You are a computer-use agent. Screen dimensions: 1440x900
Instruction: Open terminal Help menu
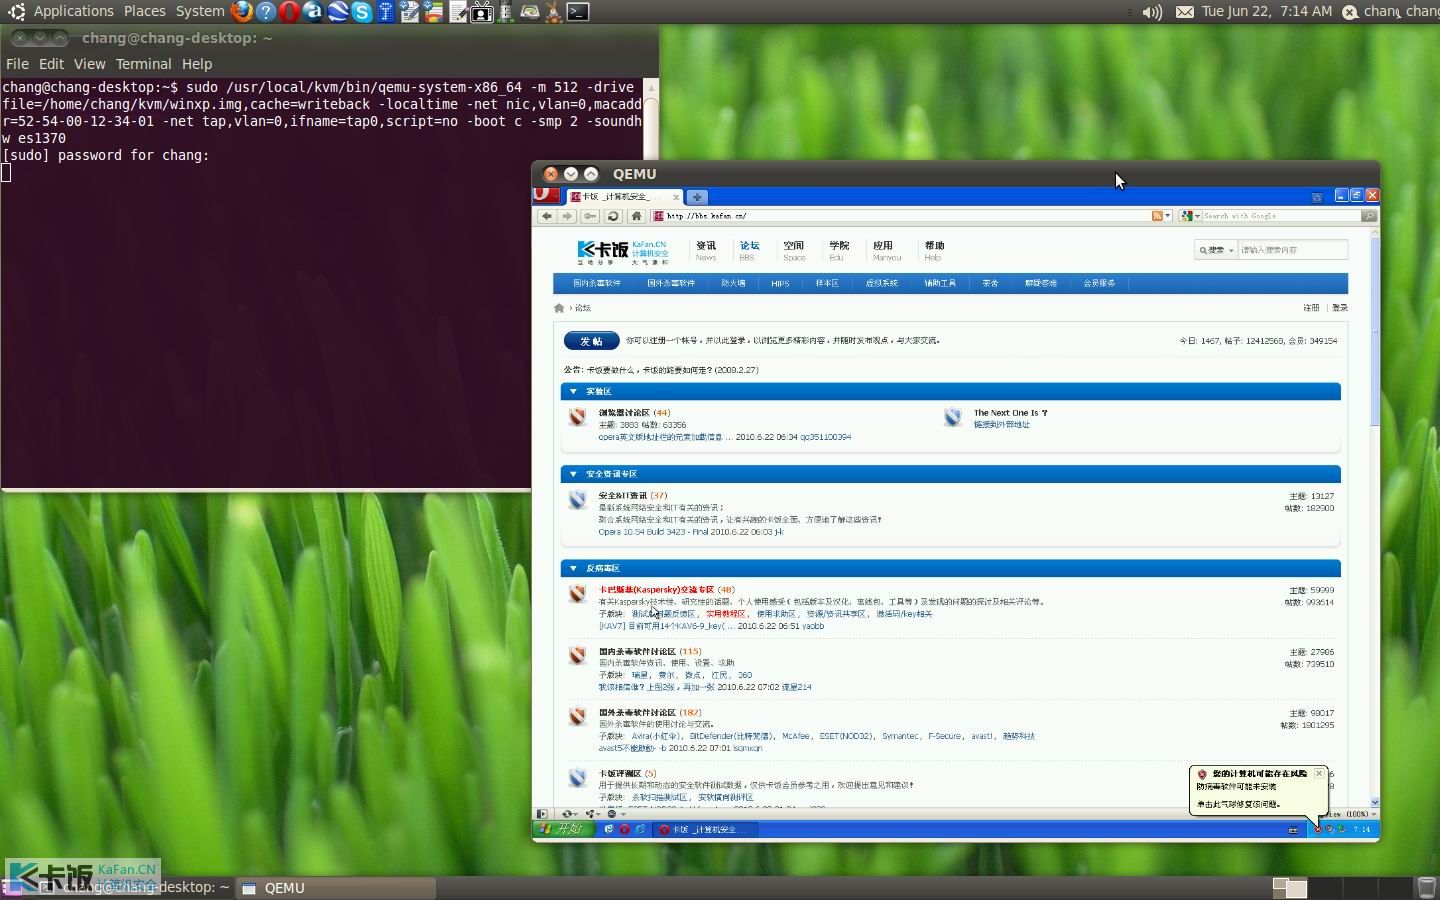tap(197, 63)
